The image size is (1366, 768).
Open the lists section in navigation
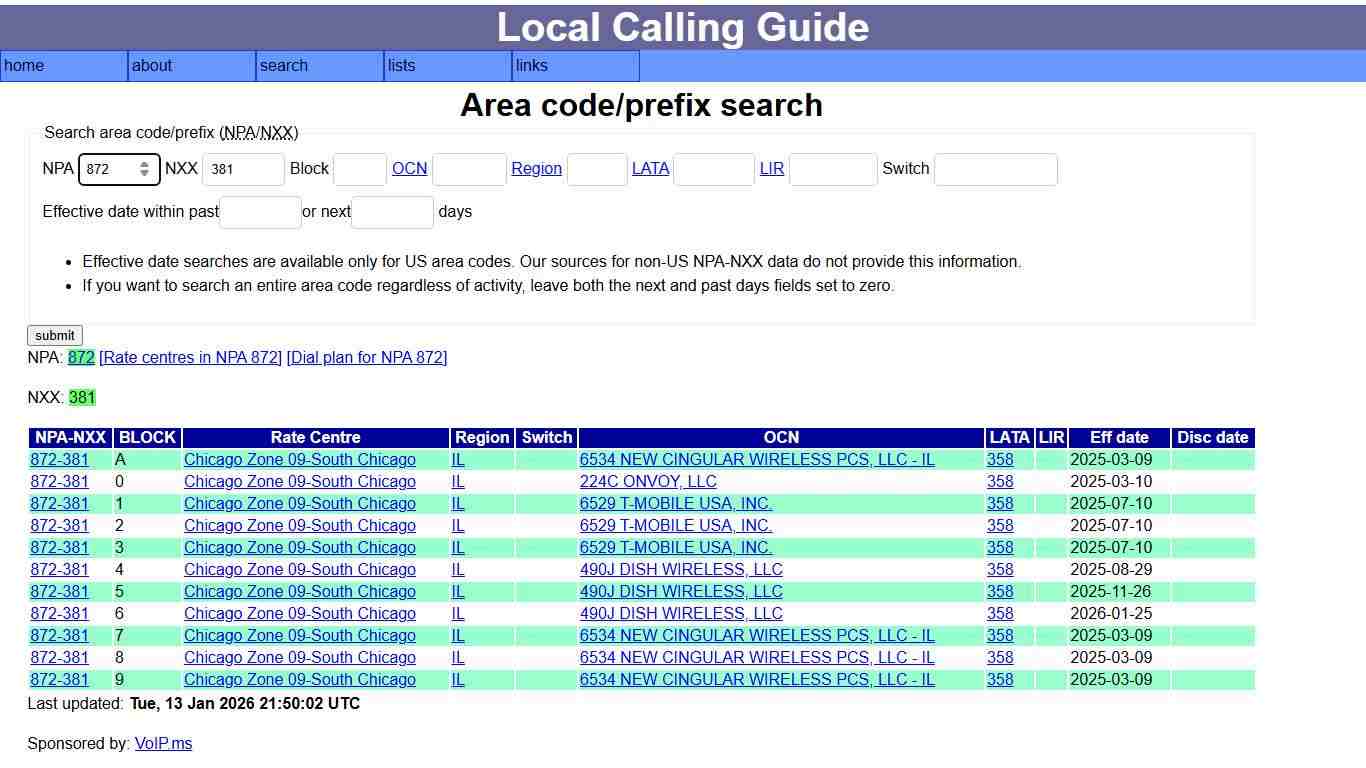tap(400, 66)
